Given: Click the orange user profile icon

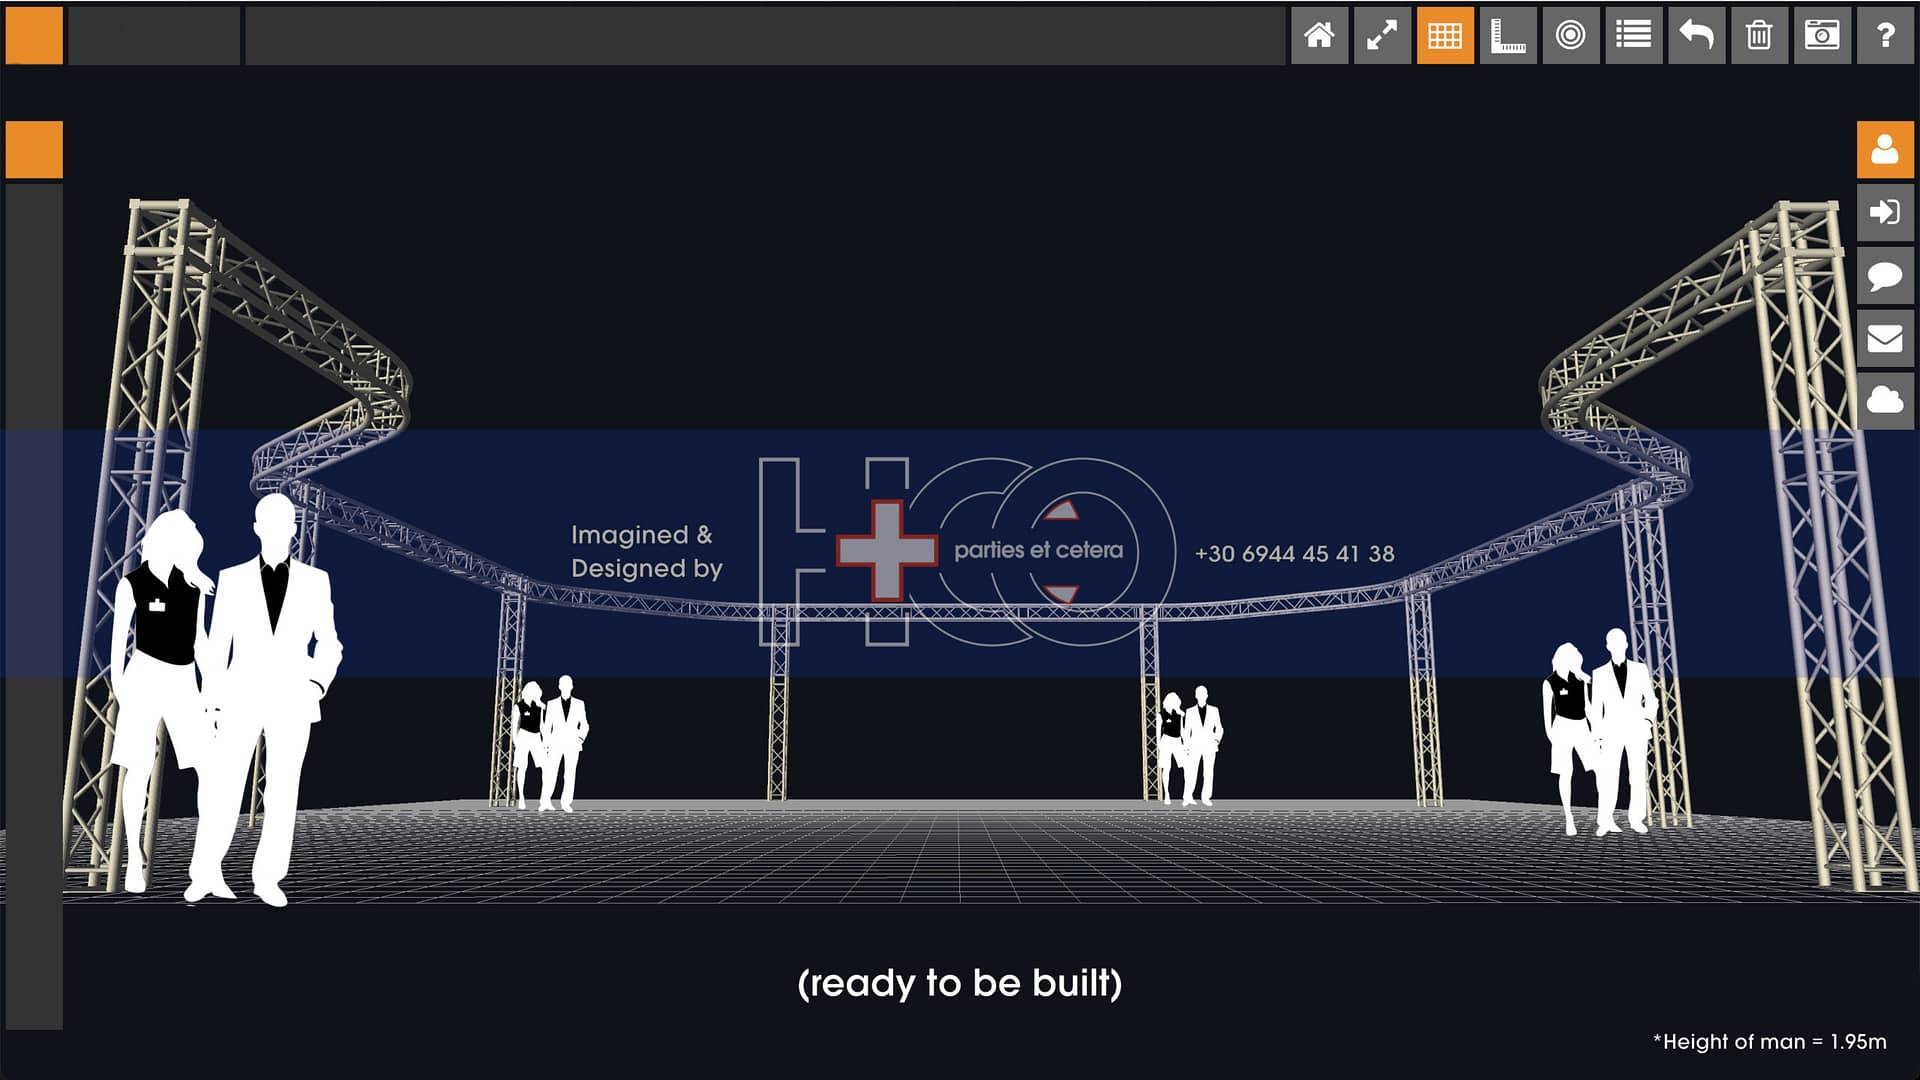Looking at the screenshot, I should 1885,150.
